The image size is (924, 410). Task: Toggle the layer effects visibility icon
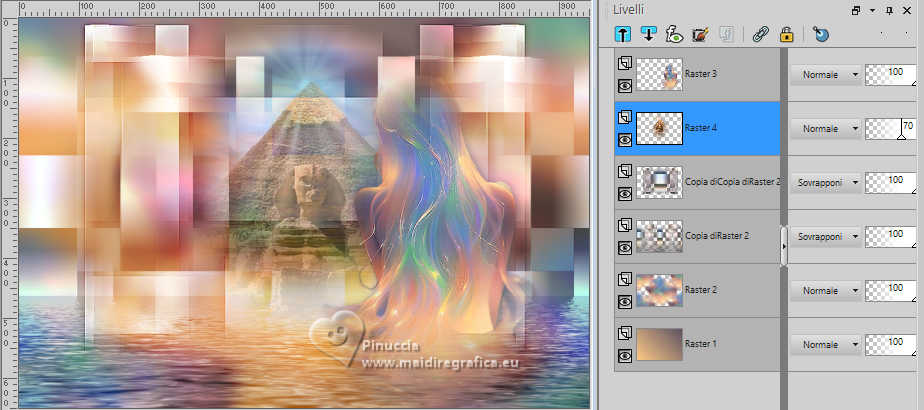tap(674, 34)
